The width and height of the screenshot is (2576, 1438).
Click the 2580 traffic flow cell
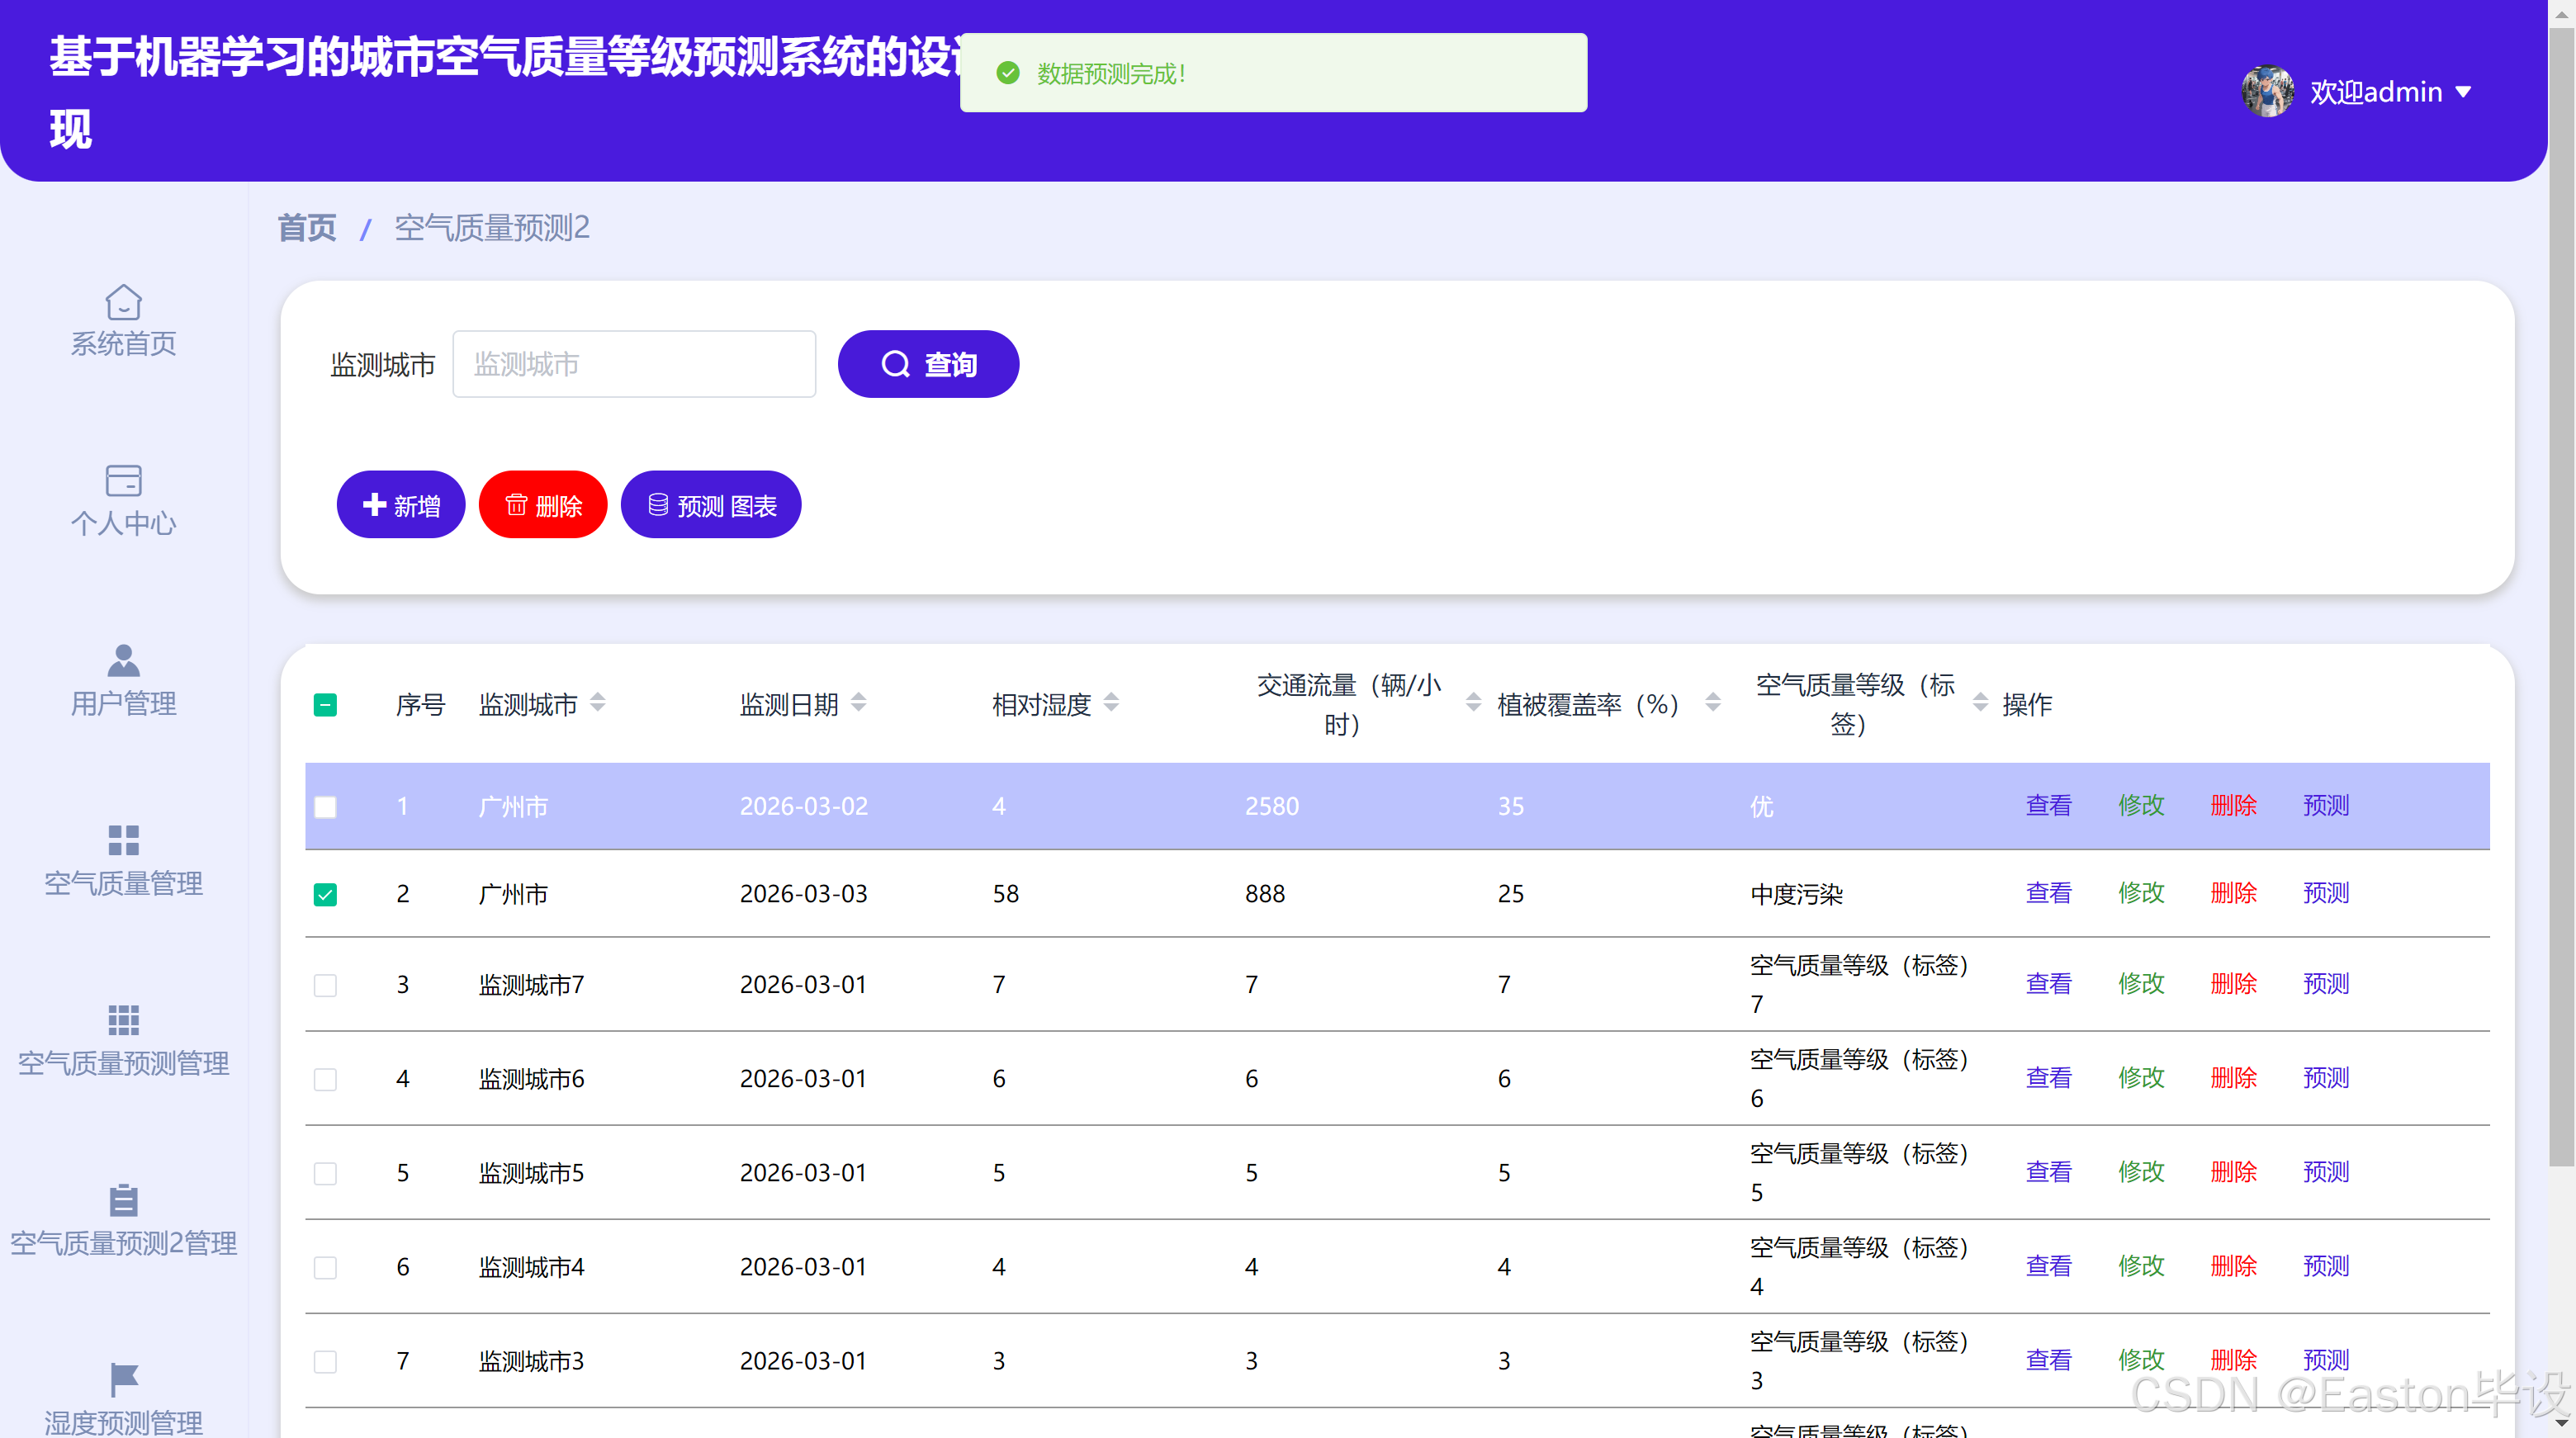coord(1272,806)
